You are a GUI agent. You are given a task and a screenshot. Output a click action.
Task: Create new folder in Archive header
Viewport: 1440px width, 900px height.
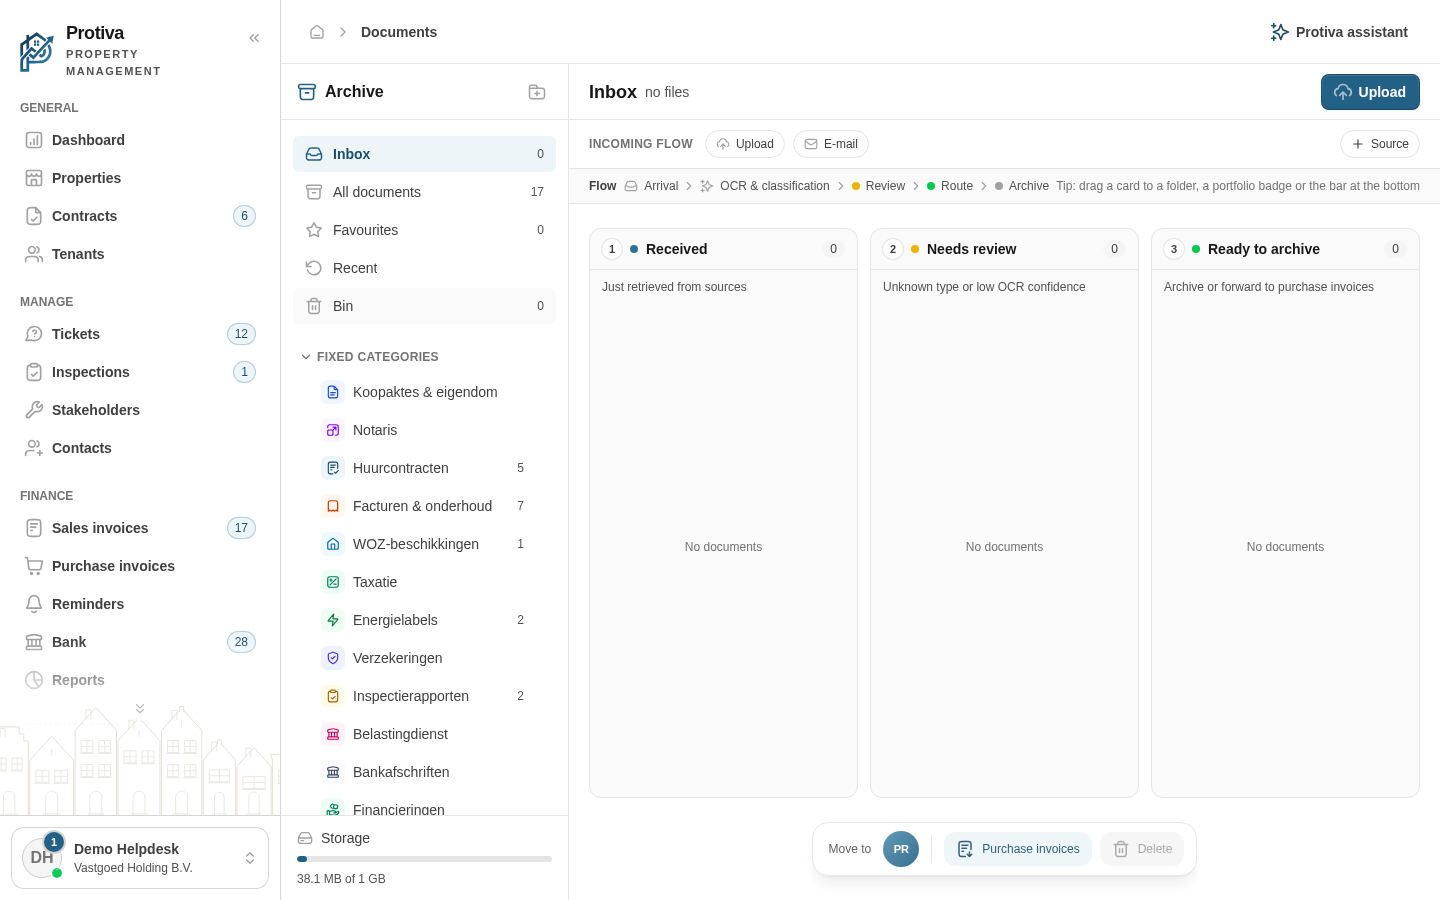(x=537, y=92)
